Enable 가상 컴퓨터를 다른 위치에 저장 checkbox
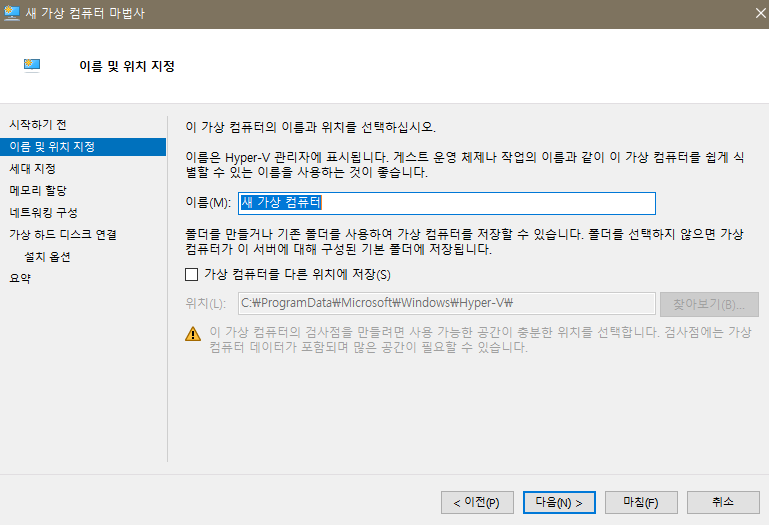769x525 pixels. click(192, 274)
